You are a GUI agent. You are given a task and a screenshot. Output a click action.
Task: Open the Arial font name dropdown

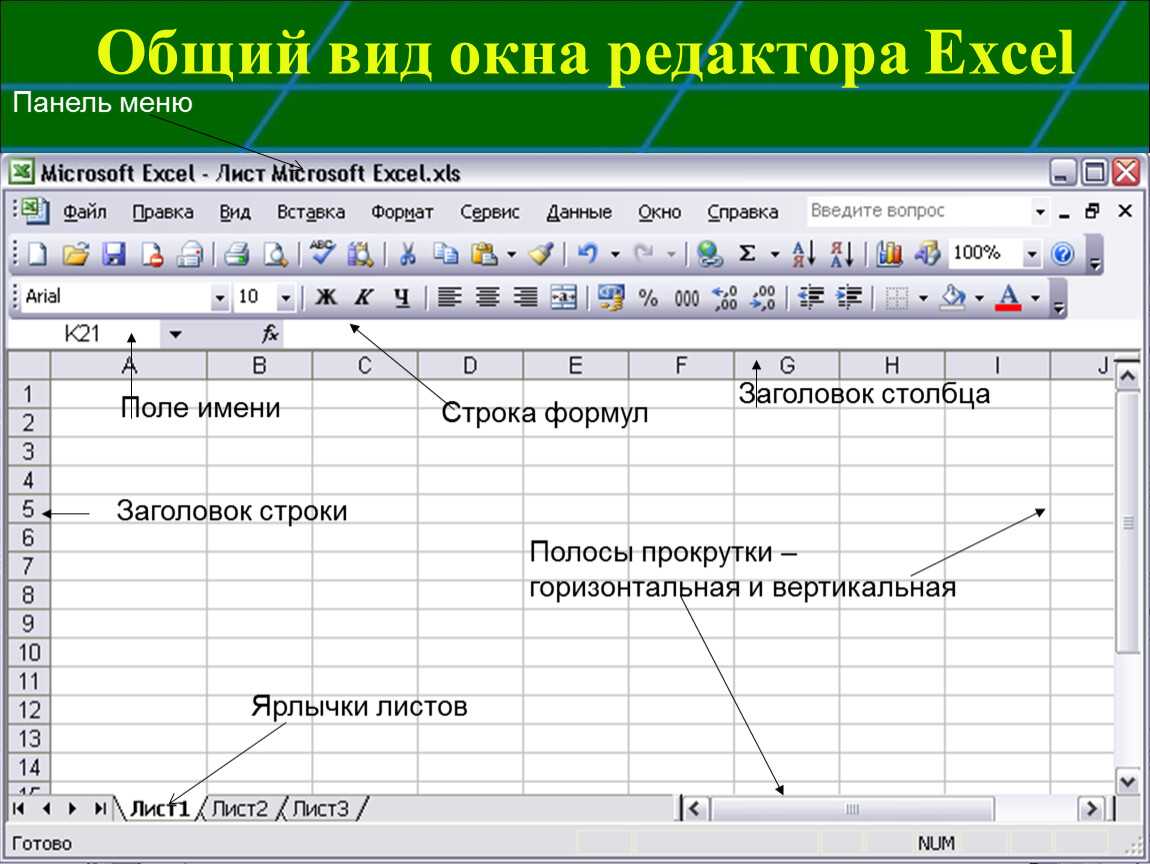coord(219,299)
